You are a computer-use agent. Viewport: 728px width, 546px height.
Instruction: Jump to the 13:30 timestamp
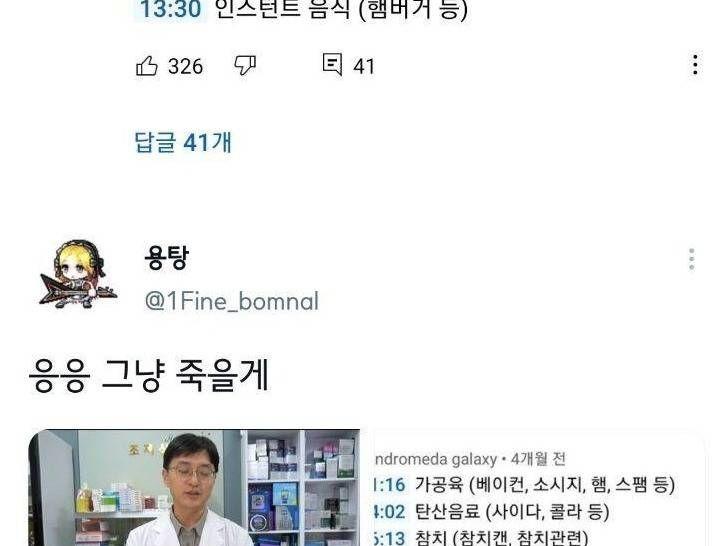(x=170, y=9)
